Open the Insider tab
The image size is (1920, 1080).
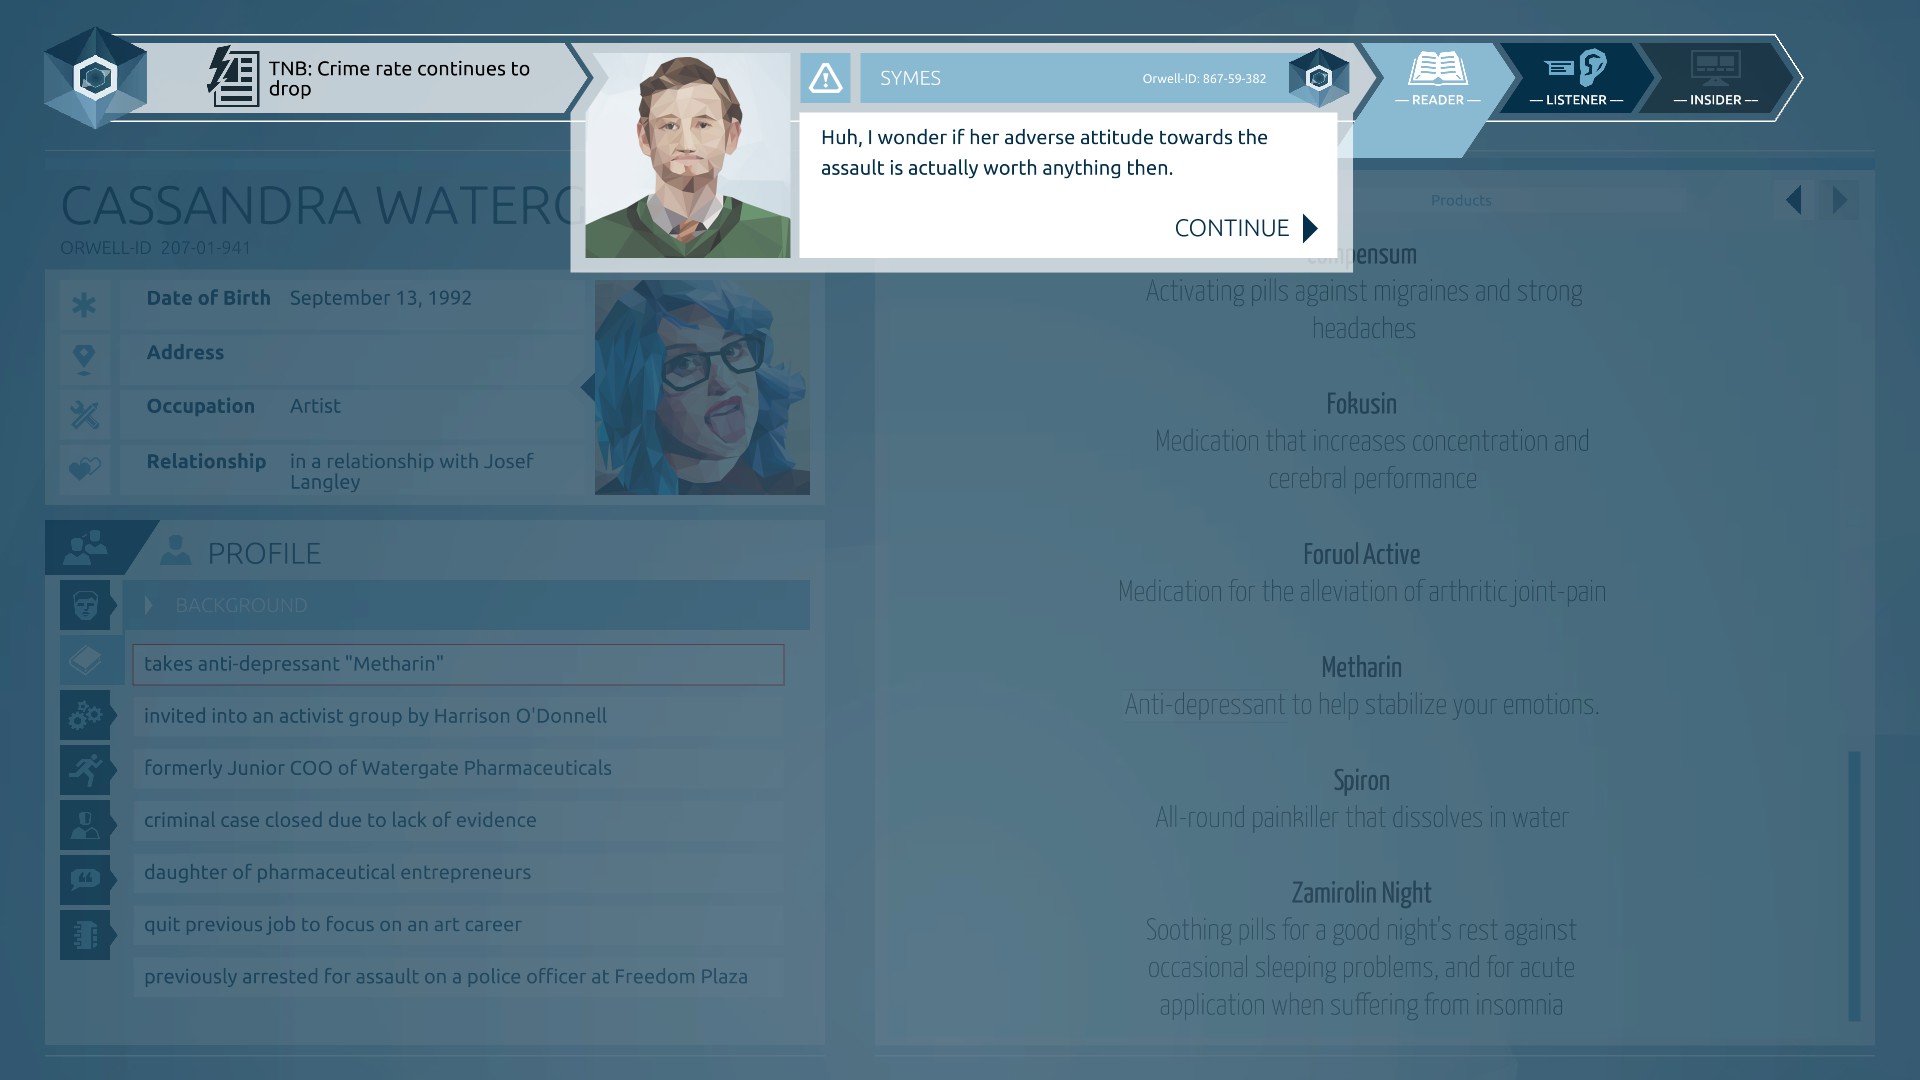[1715, 78]
